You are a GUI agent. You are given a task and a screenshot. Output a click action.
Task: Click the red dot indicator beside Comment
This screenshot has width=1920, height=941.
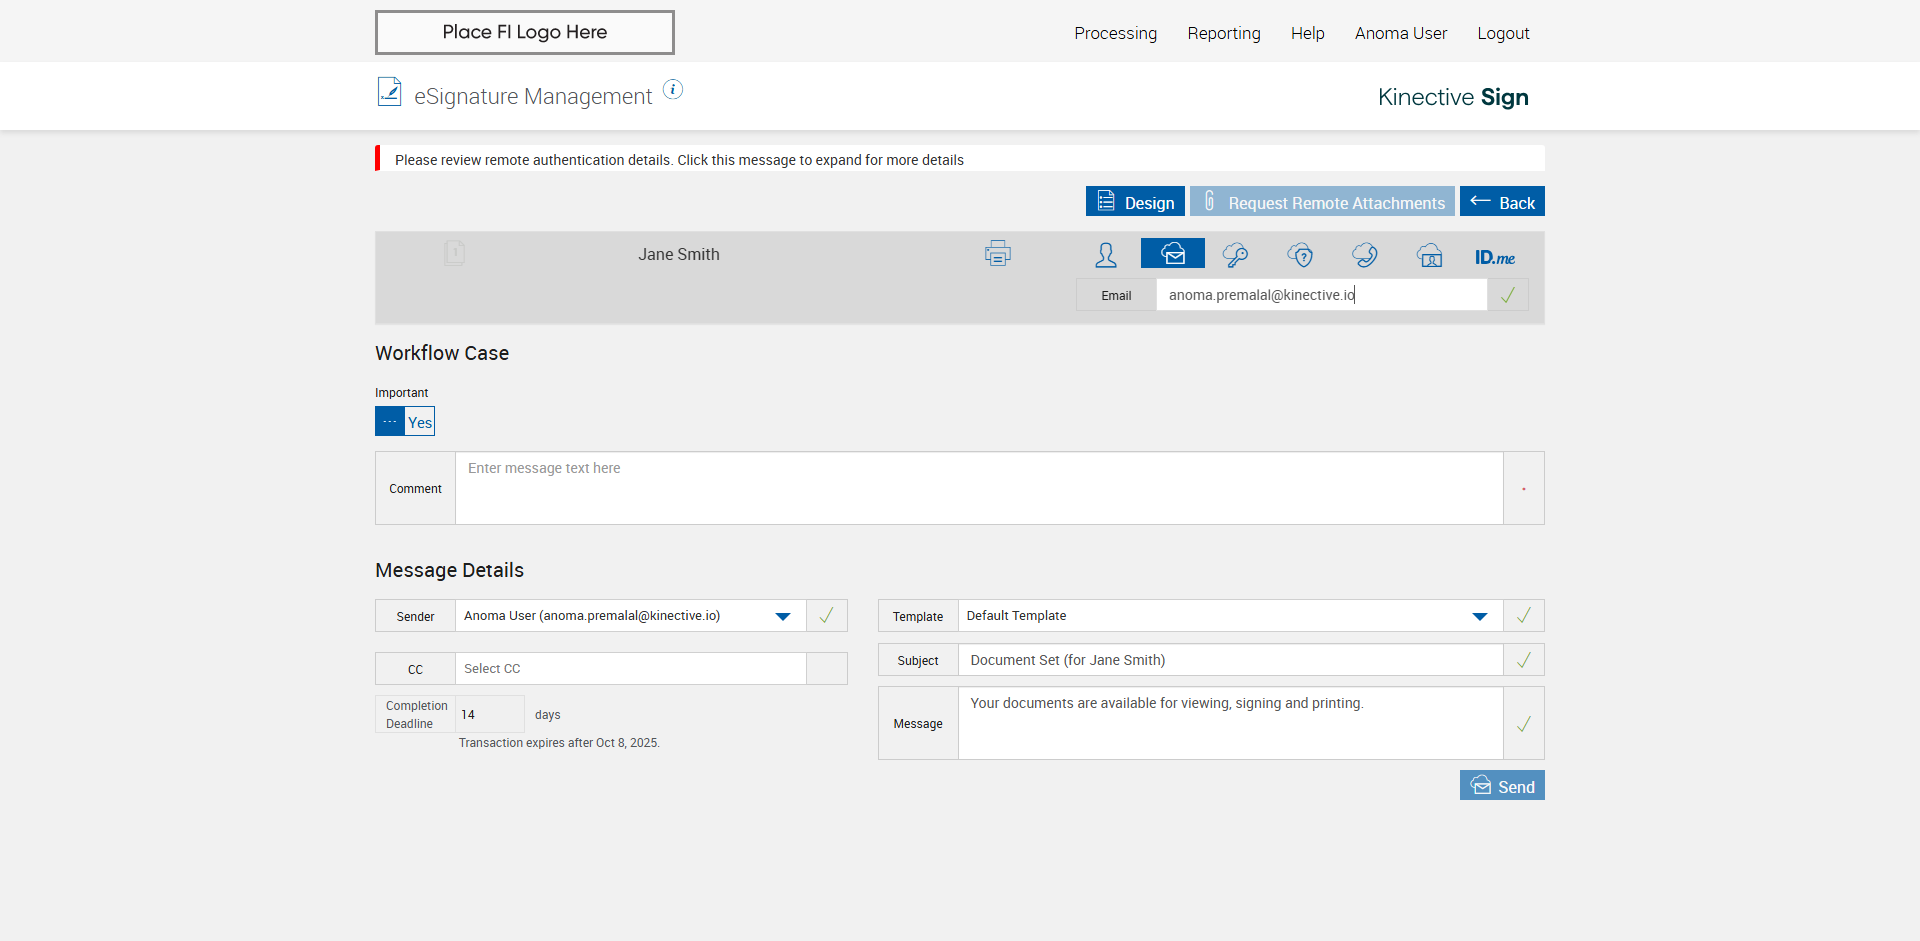click(x=1523, y=488)
